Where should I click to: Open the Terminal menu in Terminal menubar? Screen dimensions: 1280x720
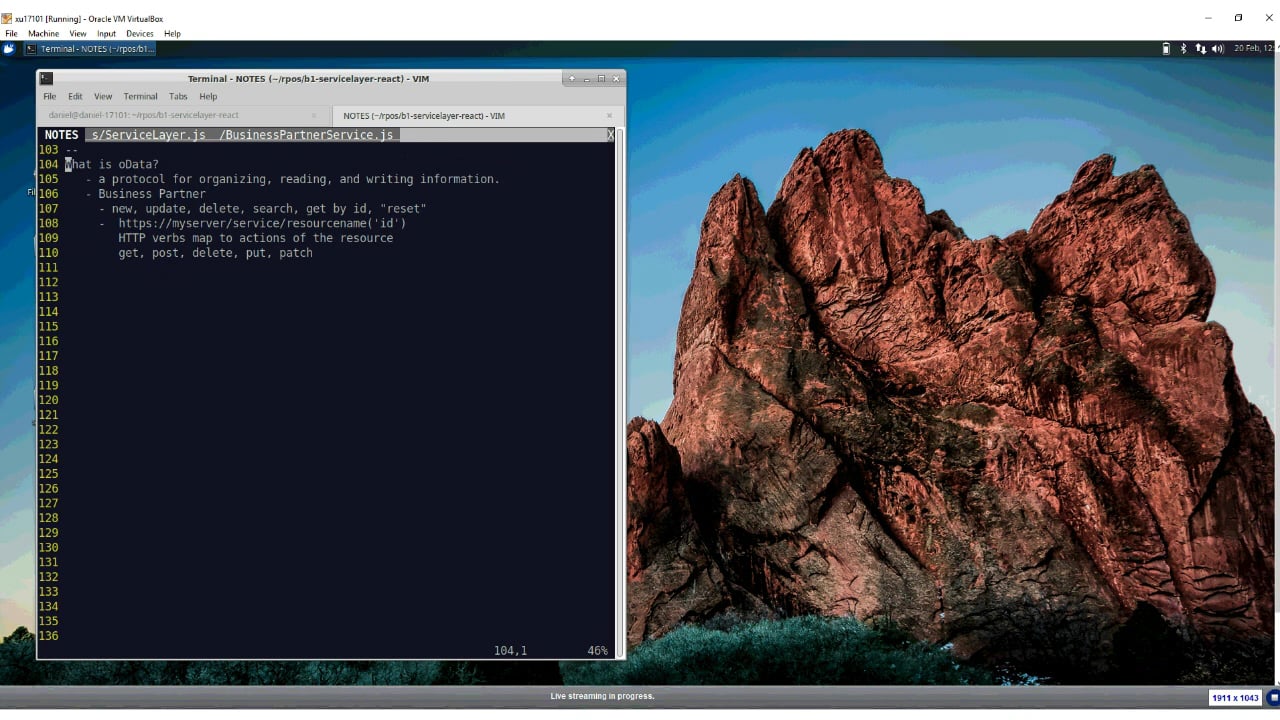click(140, 97)
